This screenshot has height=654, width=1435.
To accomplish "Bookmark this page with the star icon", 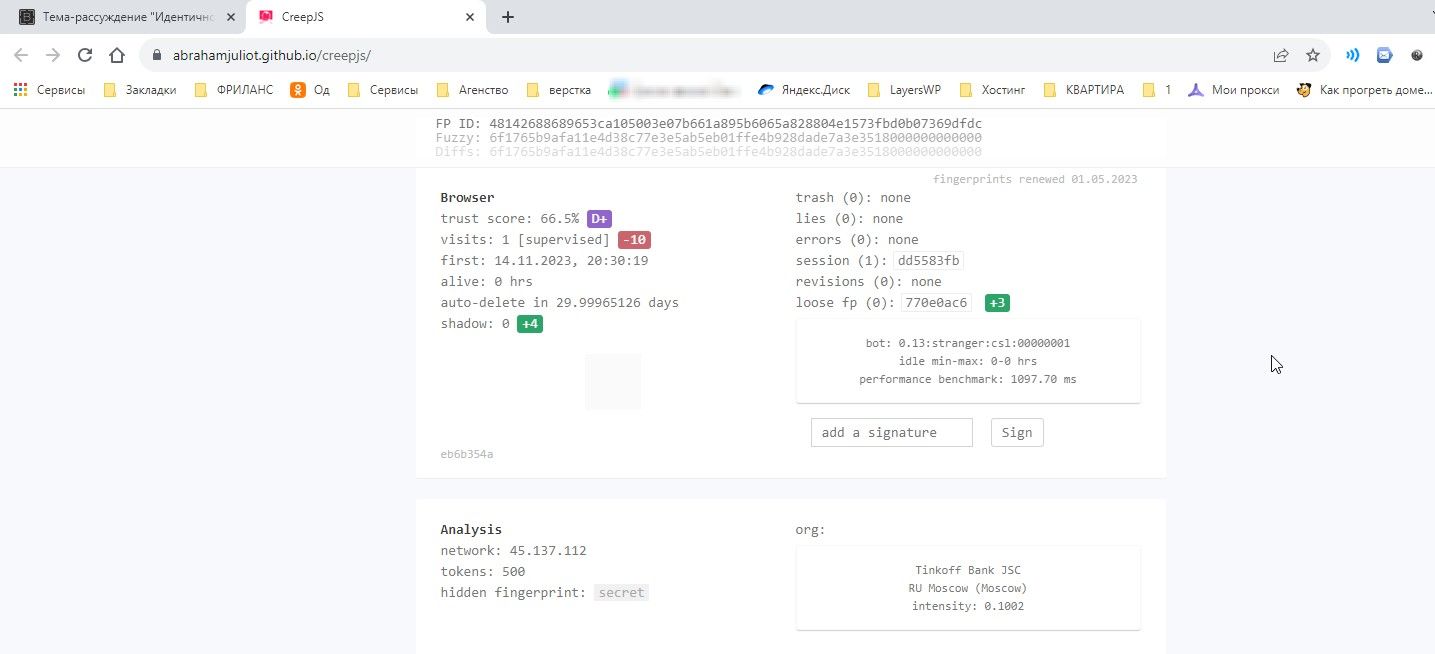I will 1313,56.
